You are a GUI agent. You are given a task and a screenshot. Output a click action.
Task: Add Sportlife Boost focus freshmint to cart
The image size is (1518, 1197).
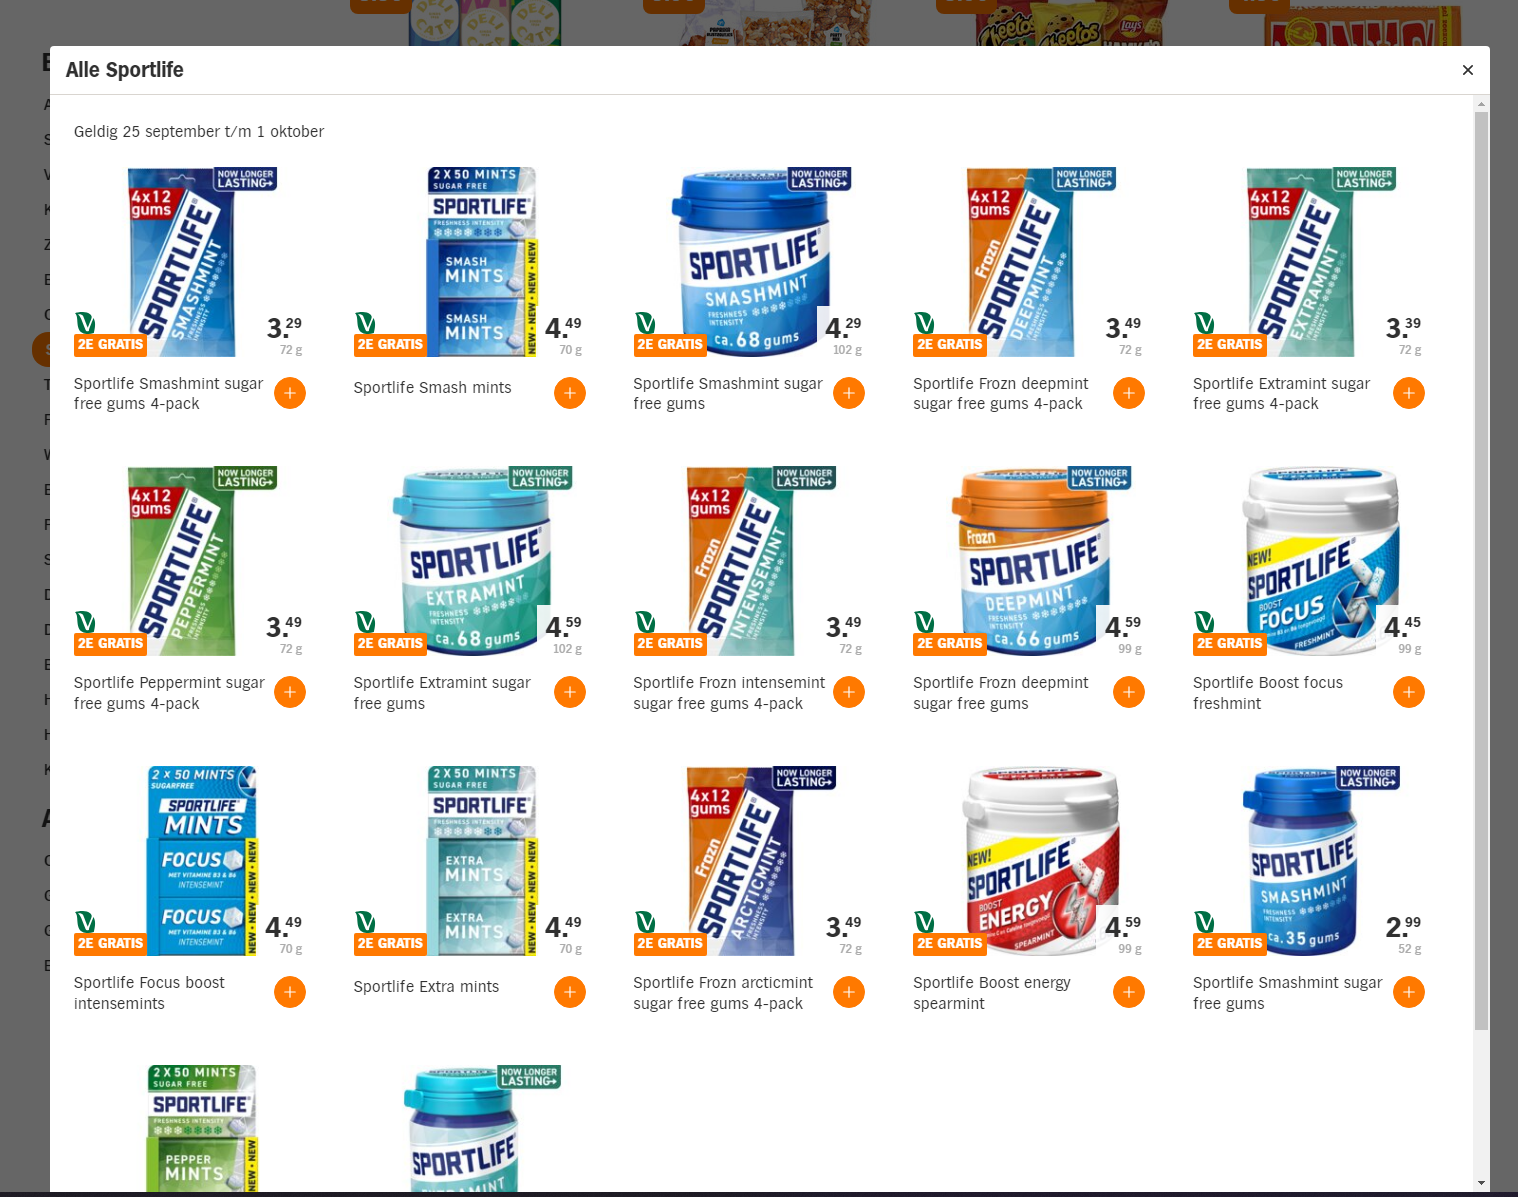pos(1408,692)
